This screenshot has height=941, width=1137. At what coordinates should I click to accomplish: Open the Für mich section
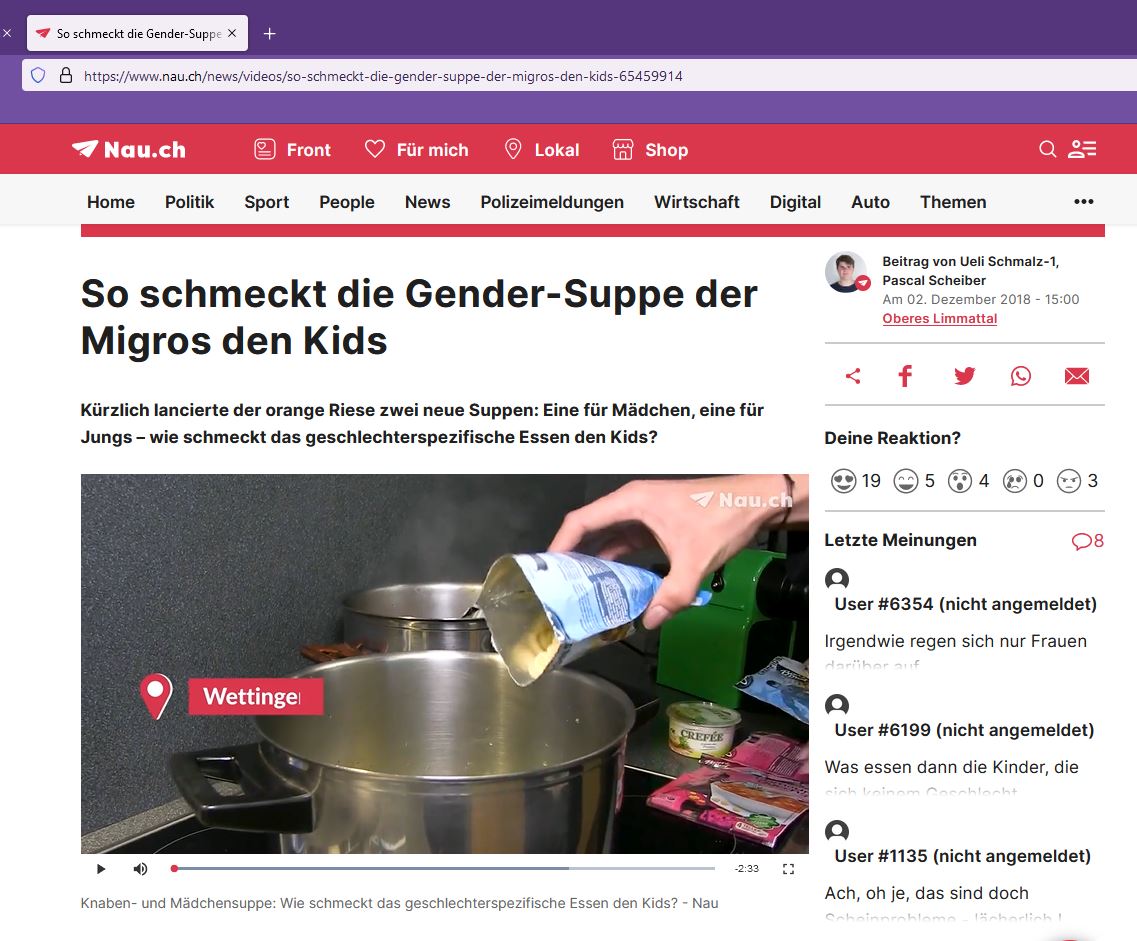click(416, 149)
